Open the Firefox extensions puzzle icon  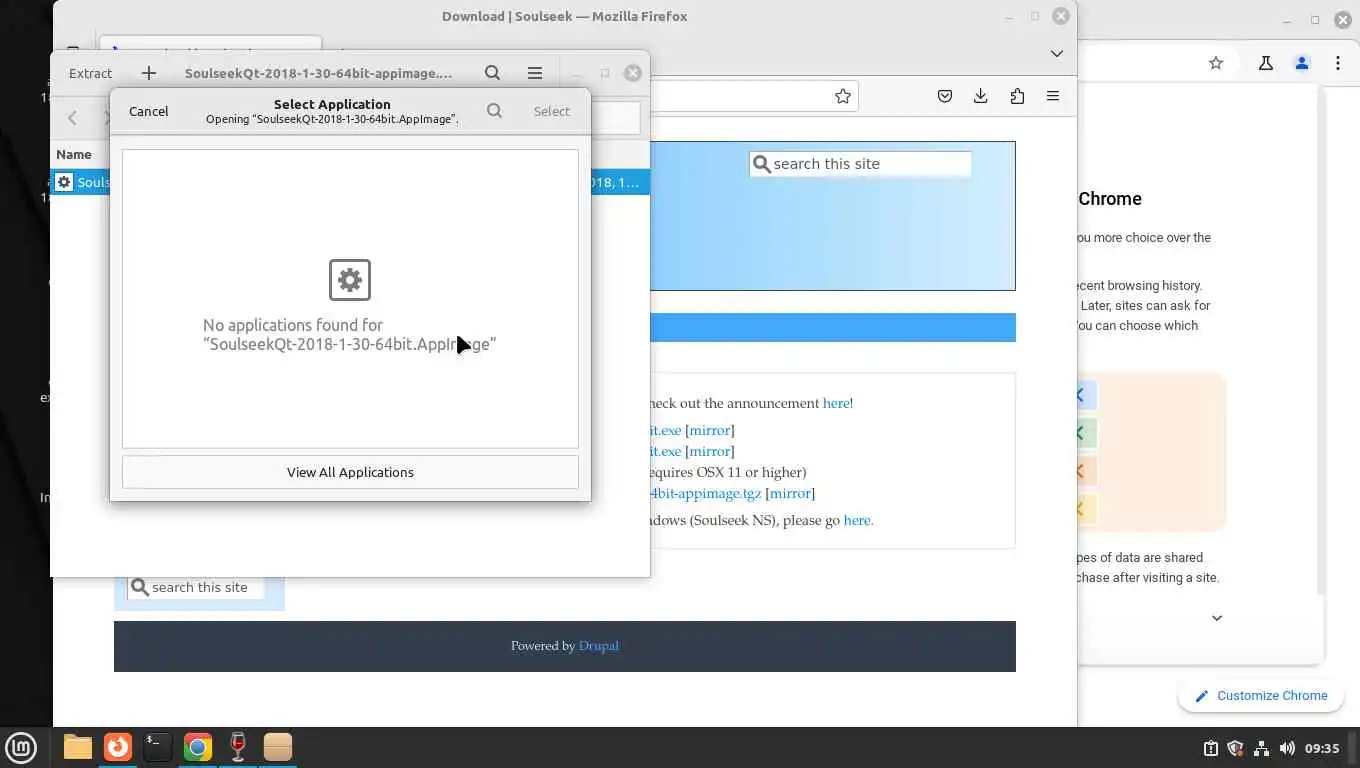pyautogui.click(x=1017, y=96)
